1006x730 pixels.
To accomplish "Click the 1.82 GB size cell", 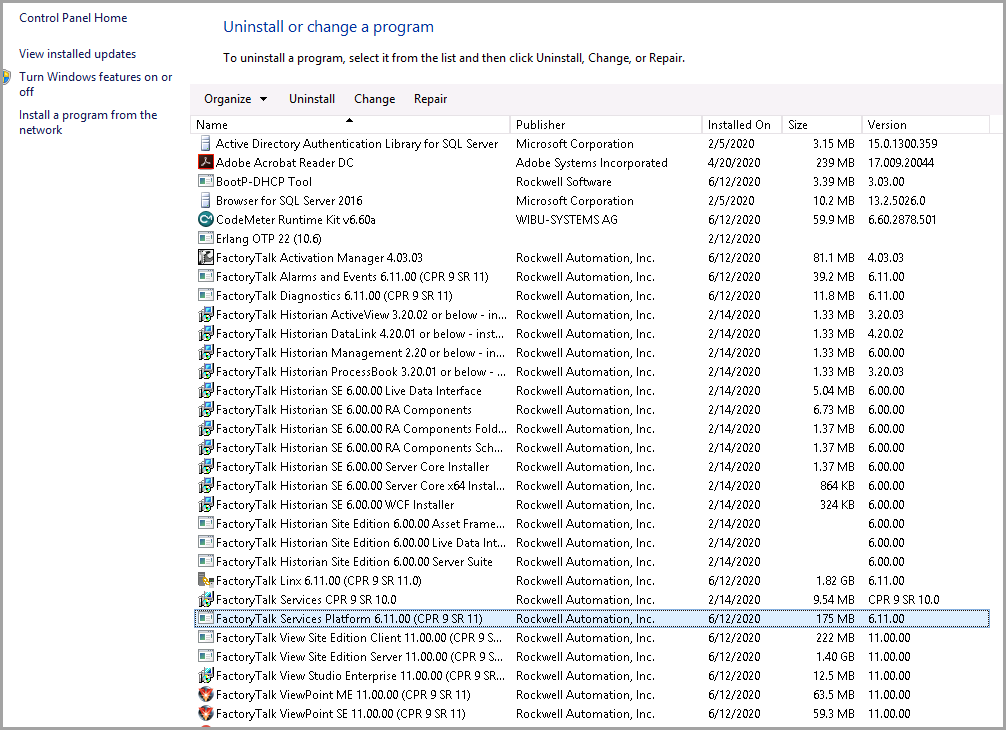I will tap(835, 581).
